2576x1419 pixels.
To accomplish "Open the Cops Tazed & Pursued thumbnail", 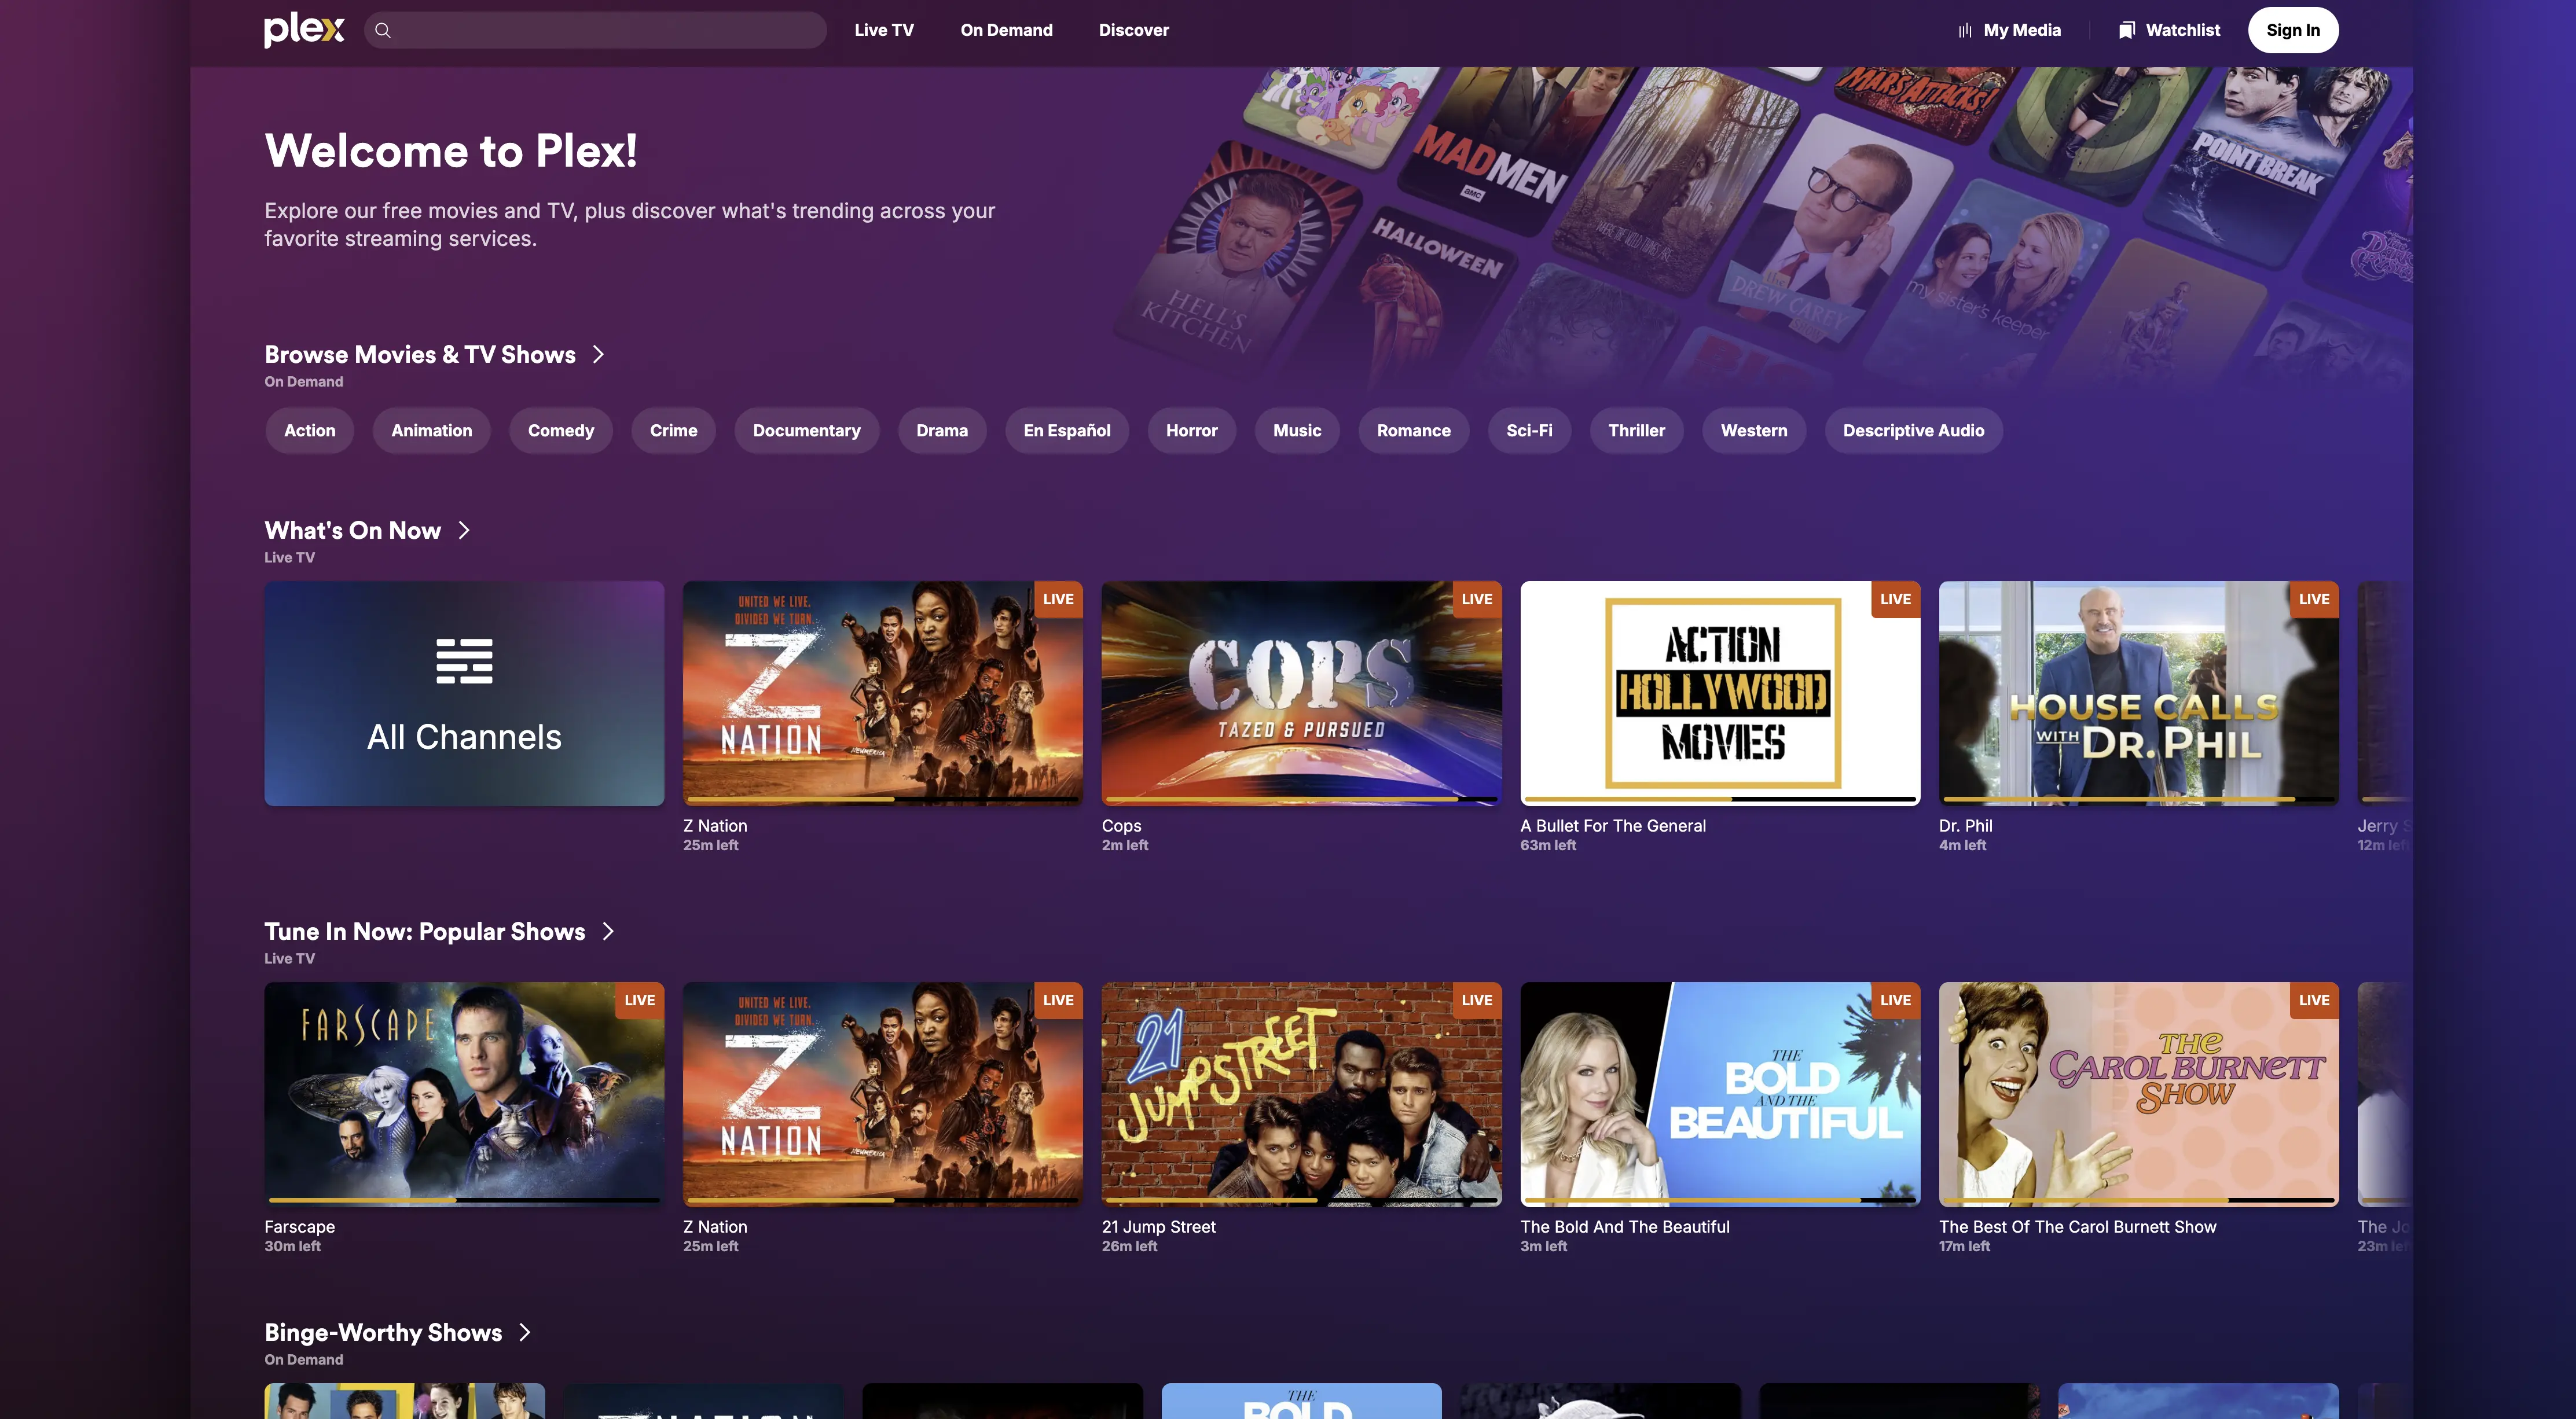I will (1301, 693).
